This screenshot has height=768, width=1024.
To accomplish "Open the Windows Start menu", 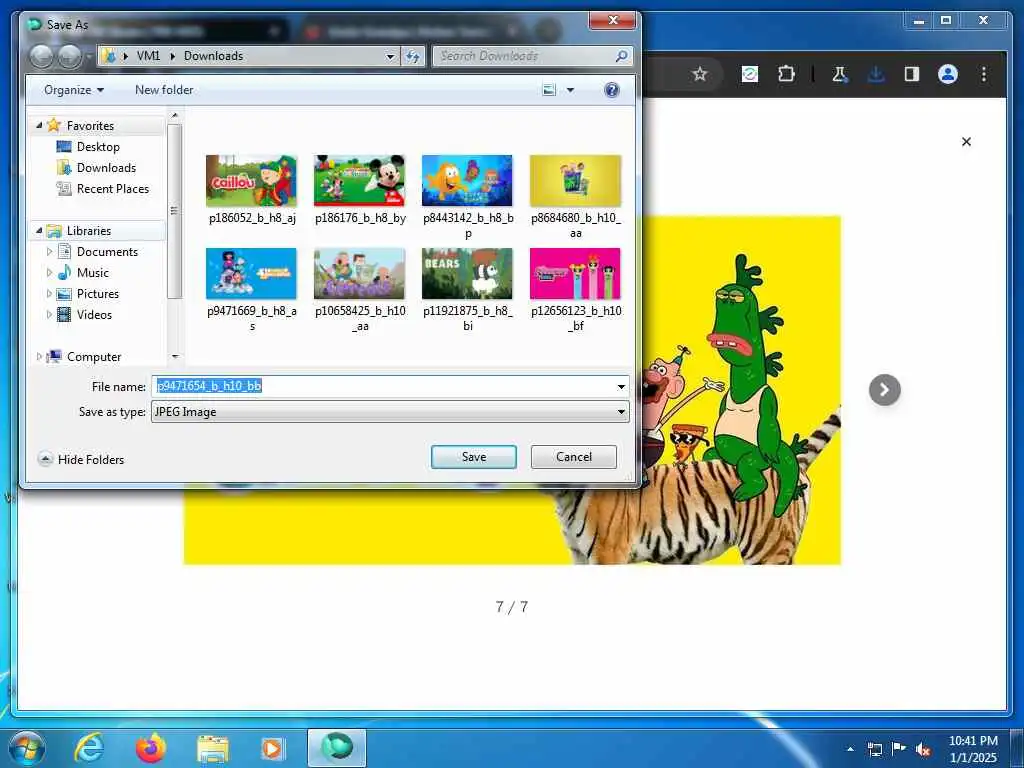I will 27,748.
